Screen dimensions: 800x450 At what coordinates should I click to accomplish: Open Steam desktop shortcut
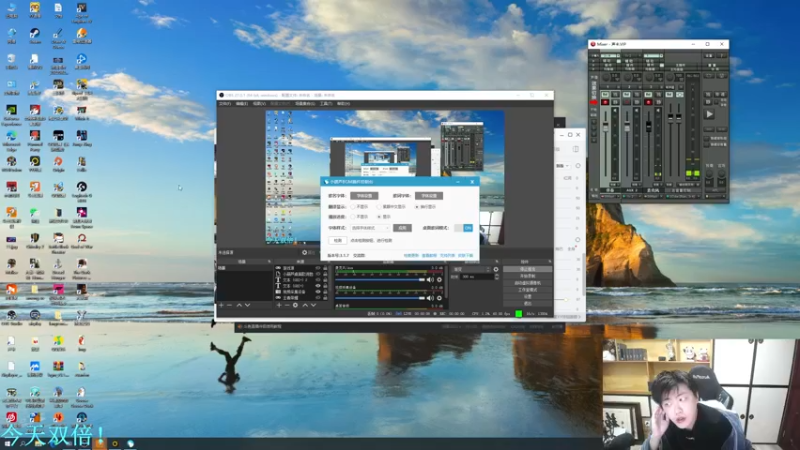click(35, 37)
